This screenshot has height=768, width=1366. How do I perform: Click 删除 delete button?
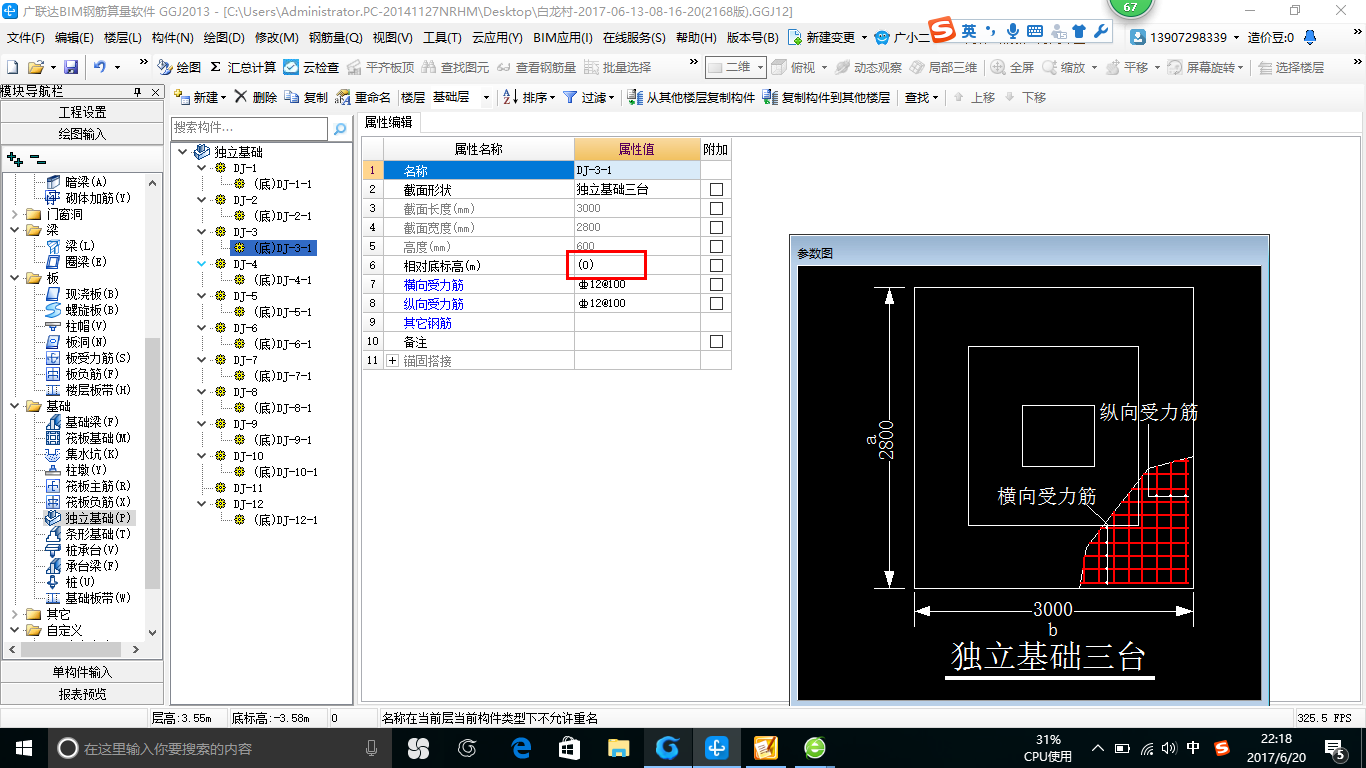pos(257,97)
